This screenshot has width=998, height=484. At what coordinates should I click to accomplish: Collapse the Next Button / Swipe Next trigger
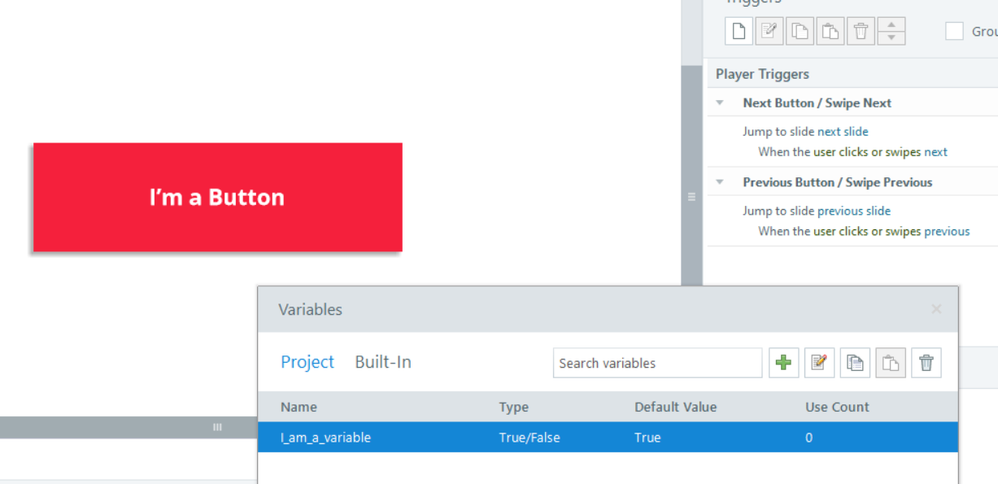tap(720, 103)
